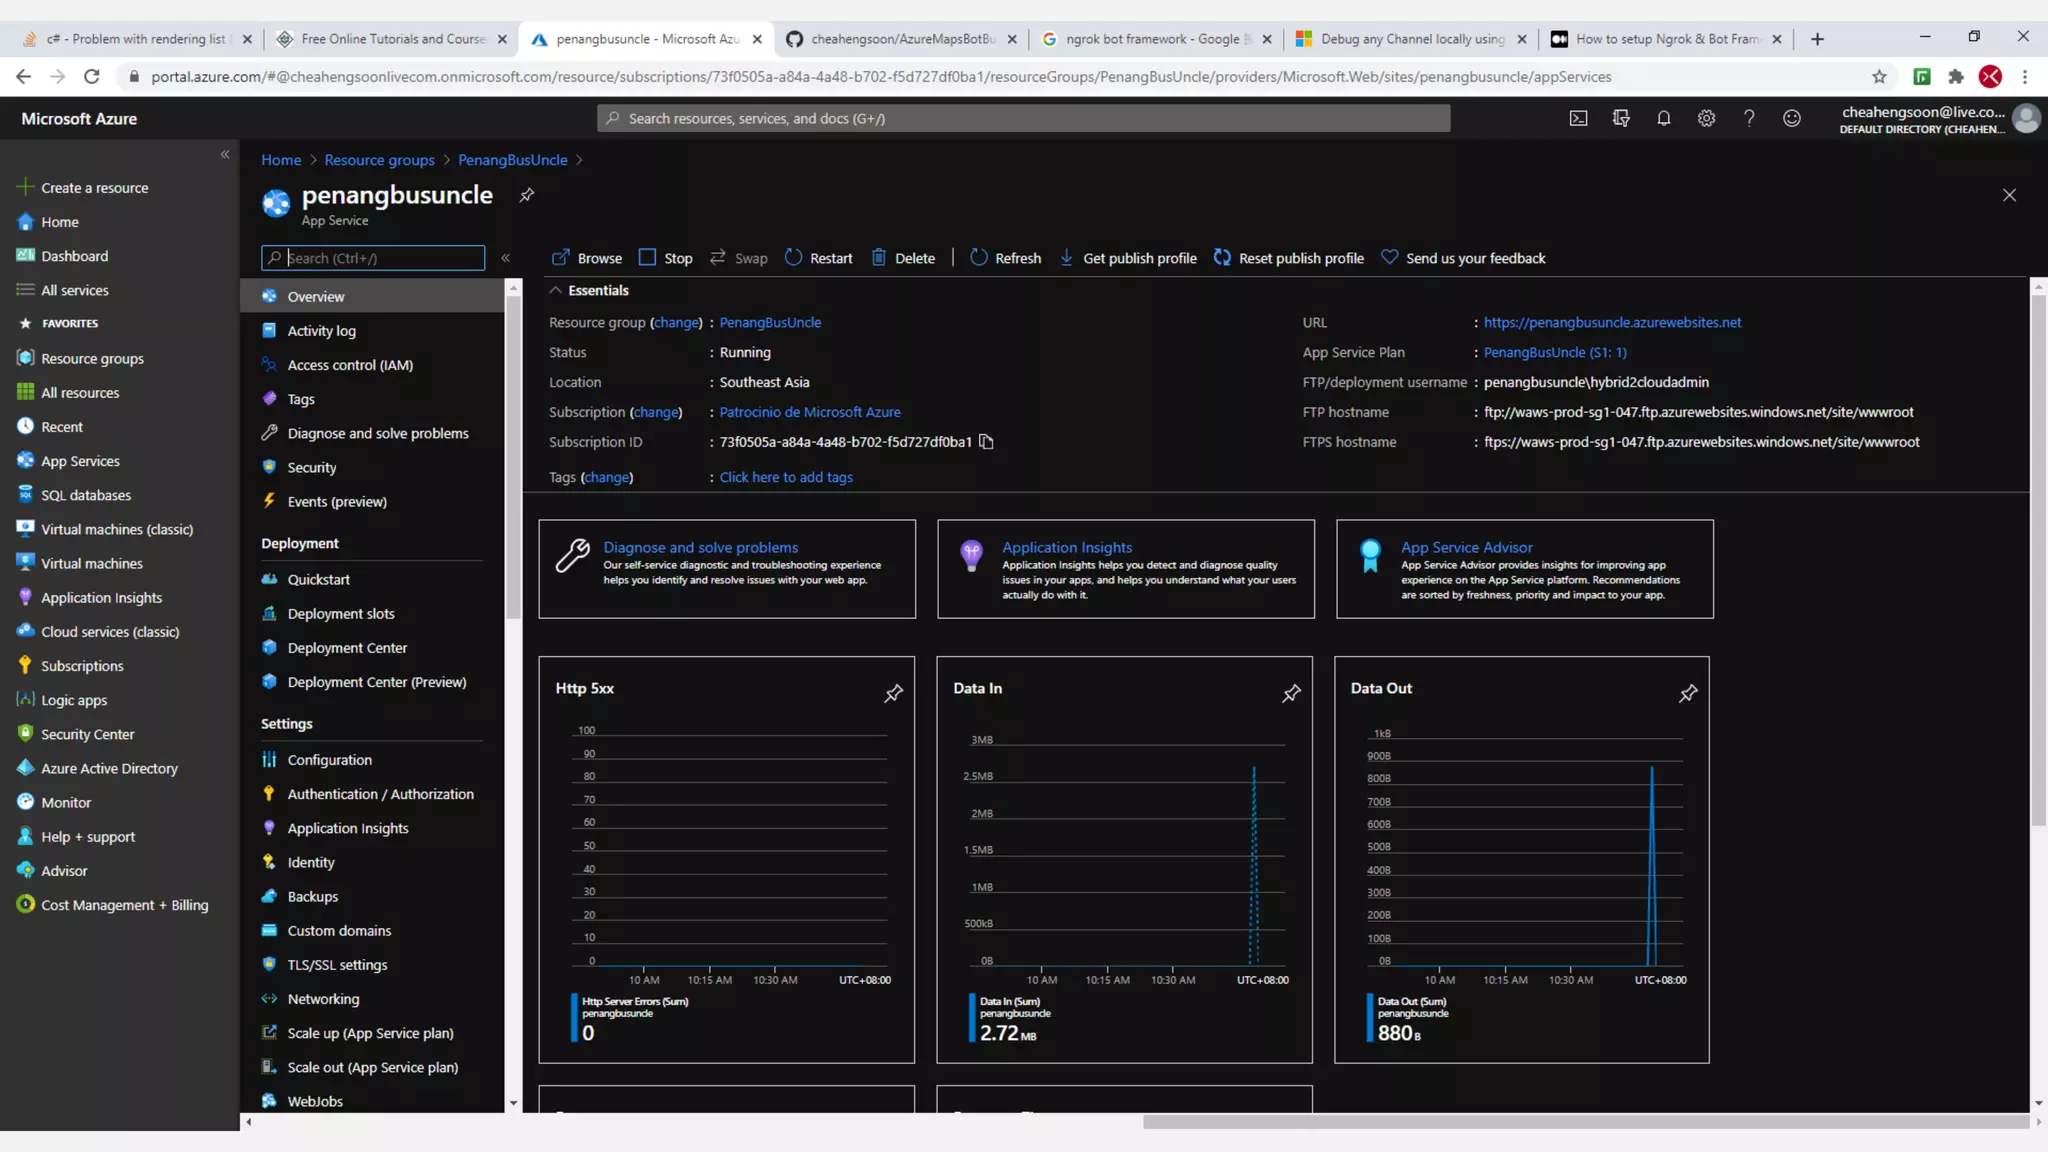Select Configuration under Settings
Screen dimensions: 2048x1152
(x=329, y=760)
